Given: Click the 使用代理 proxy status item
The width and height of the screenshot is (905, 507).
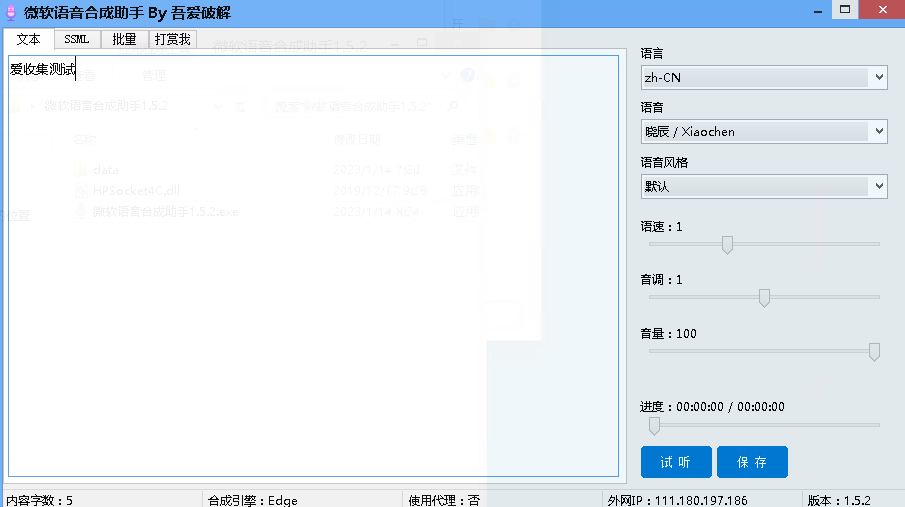Looking at the screenshot, I should (x=444, y=500).
